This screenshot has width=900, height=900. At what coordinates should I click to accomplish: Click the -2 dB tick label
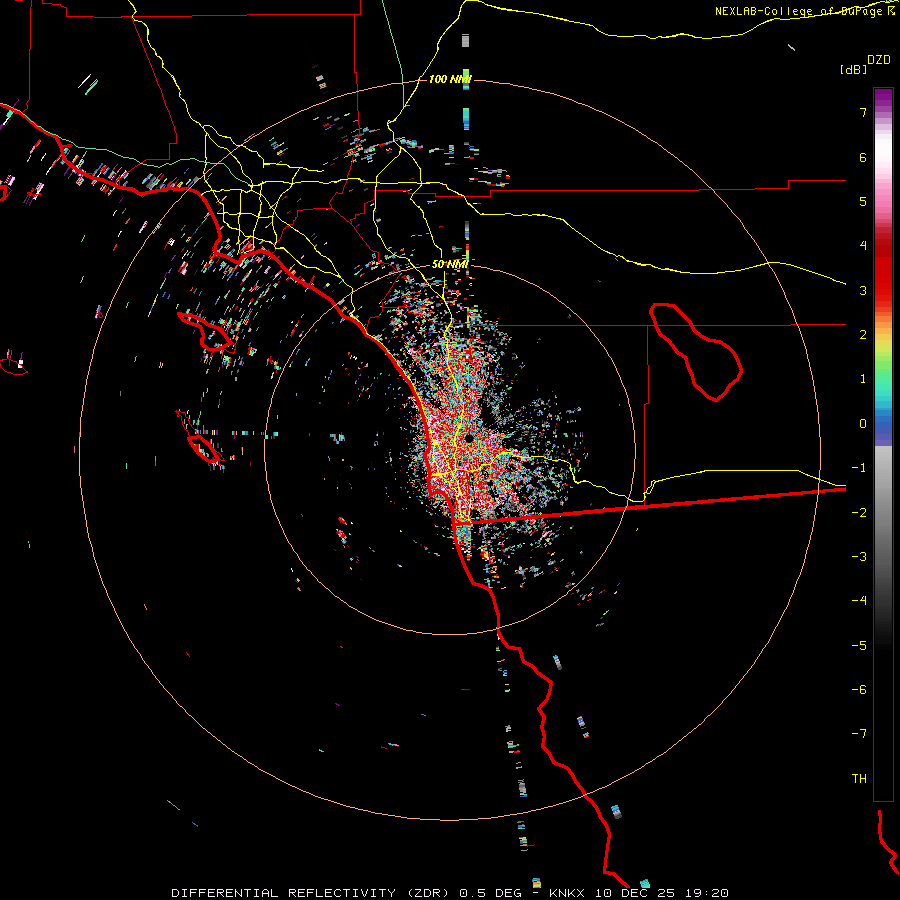859,513
